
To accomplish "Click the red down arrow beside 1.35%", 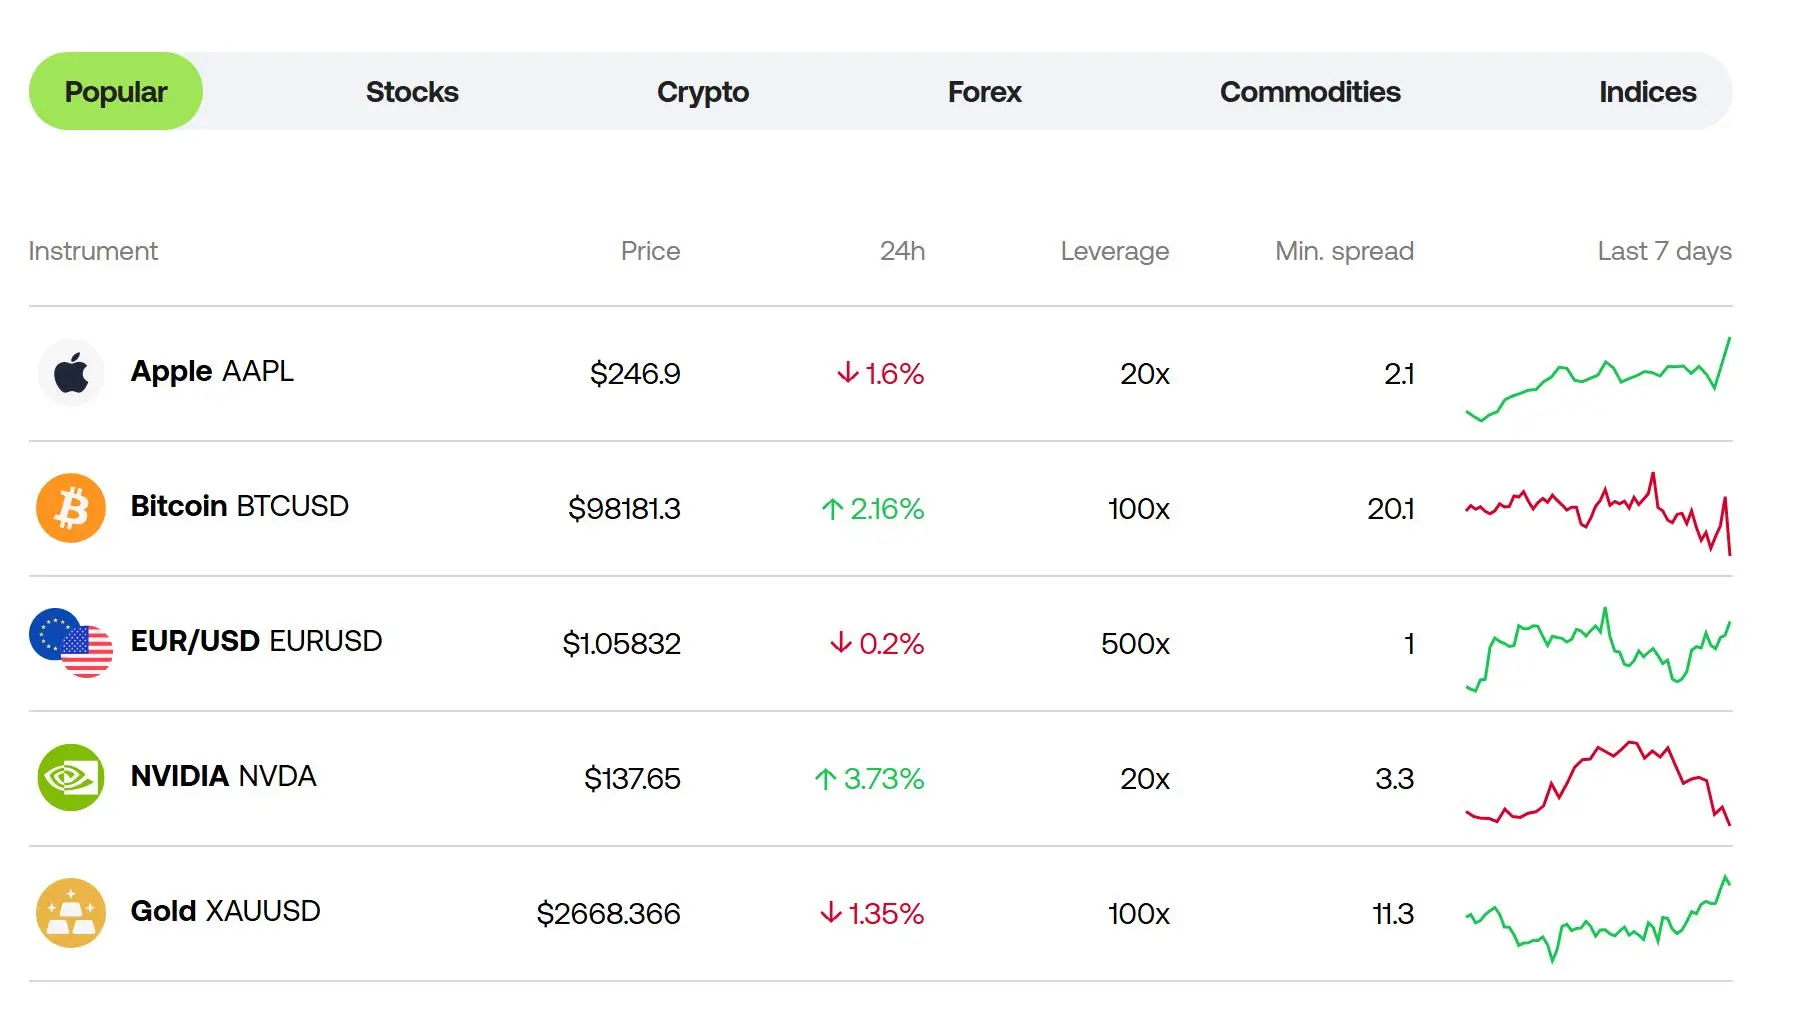I will point(831,913).
